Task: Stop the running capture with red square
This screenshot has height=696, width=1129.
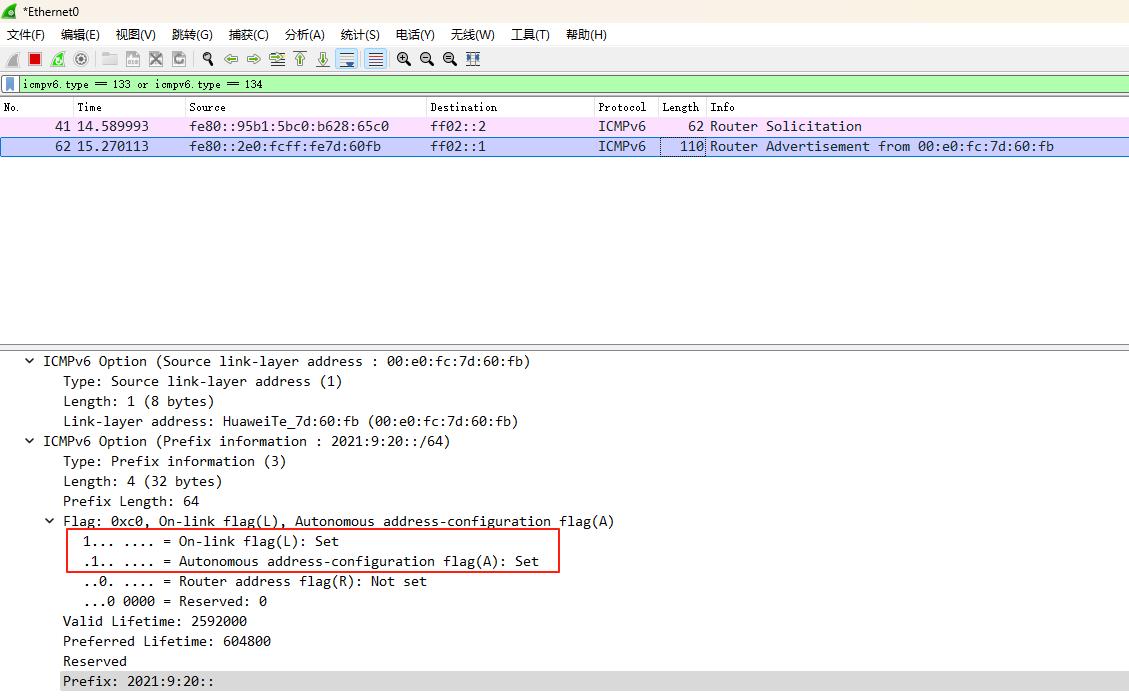Action: click(x=35, y=59)
